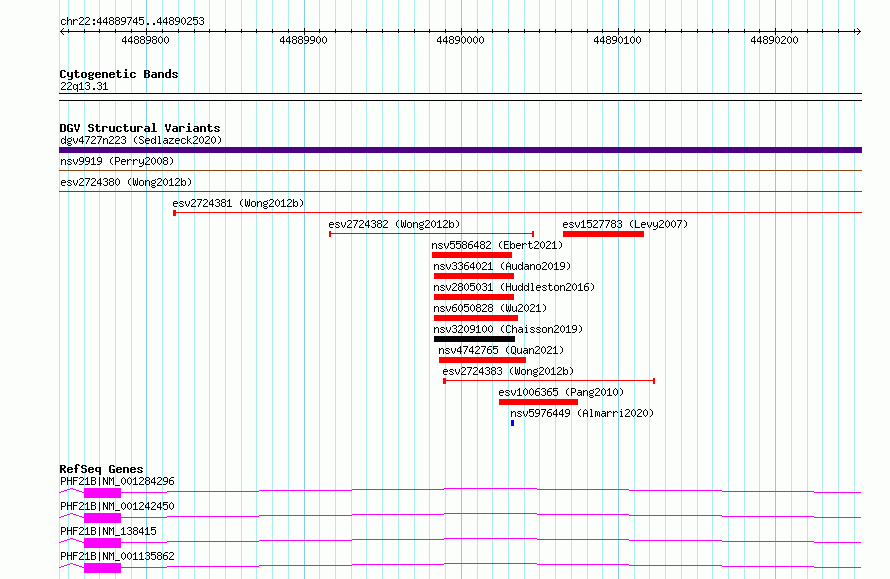Click the DGV Structural Variants track title

tap(140, 128)
